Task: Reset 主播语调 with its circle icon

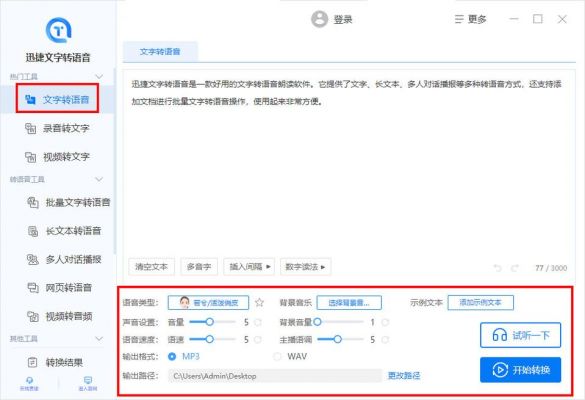Action: 385,340
